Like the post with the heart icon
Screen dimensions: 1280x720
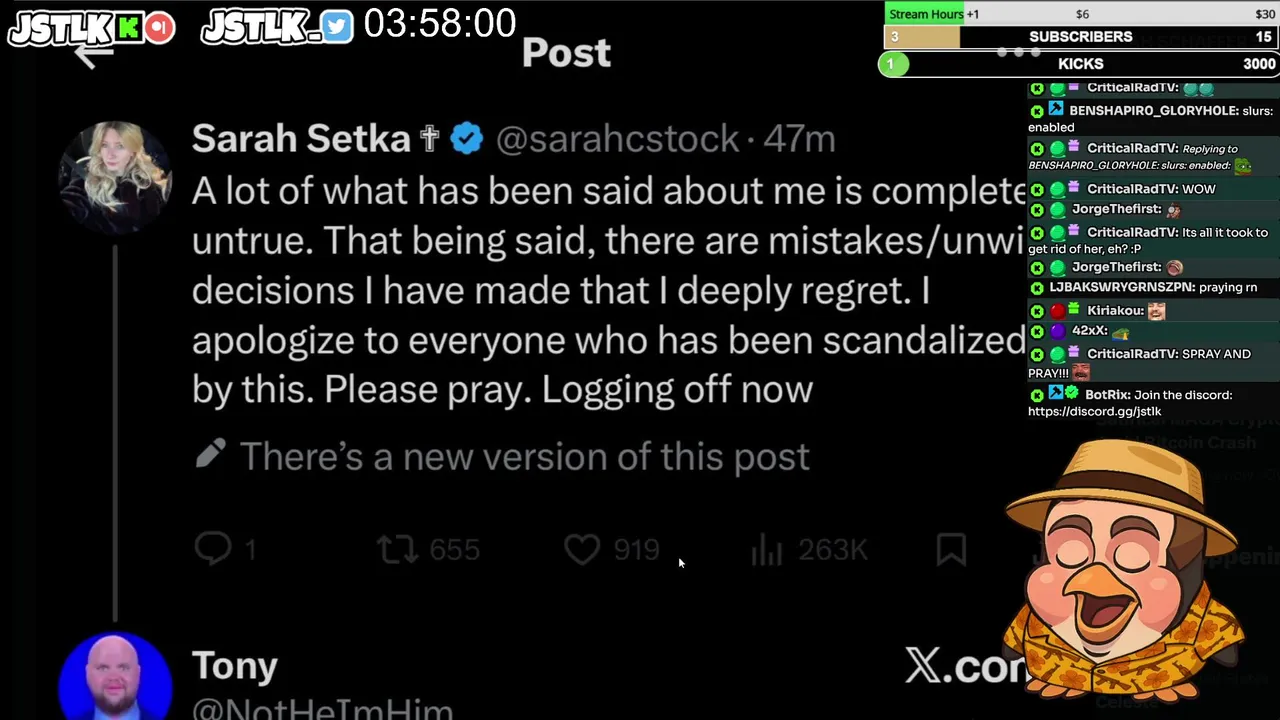[x=582, y=549]
